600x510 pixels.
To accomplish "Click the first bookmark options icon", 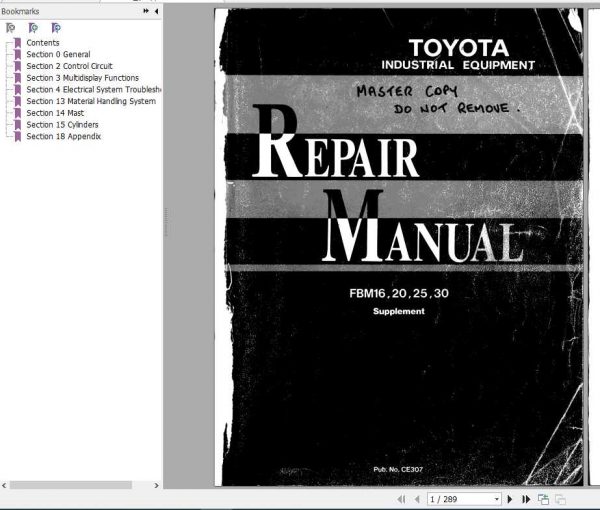I will click(x=10, y=28).
